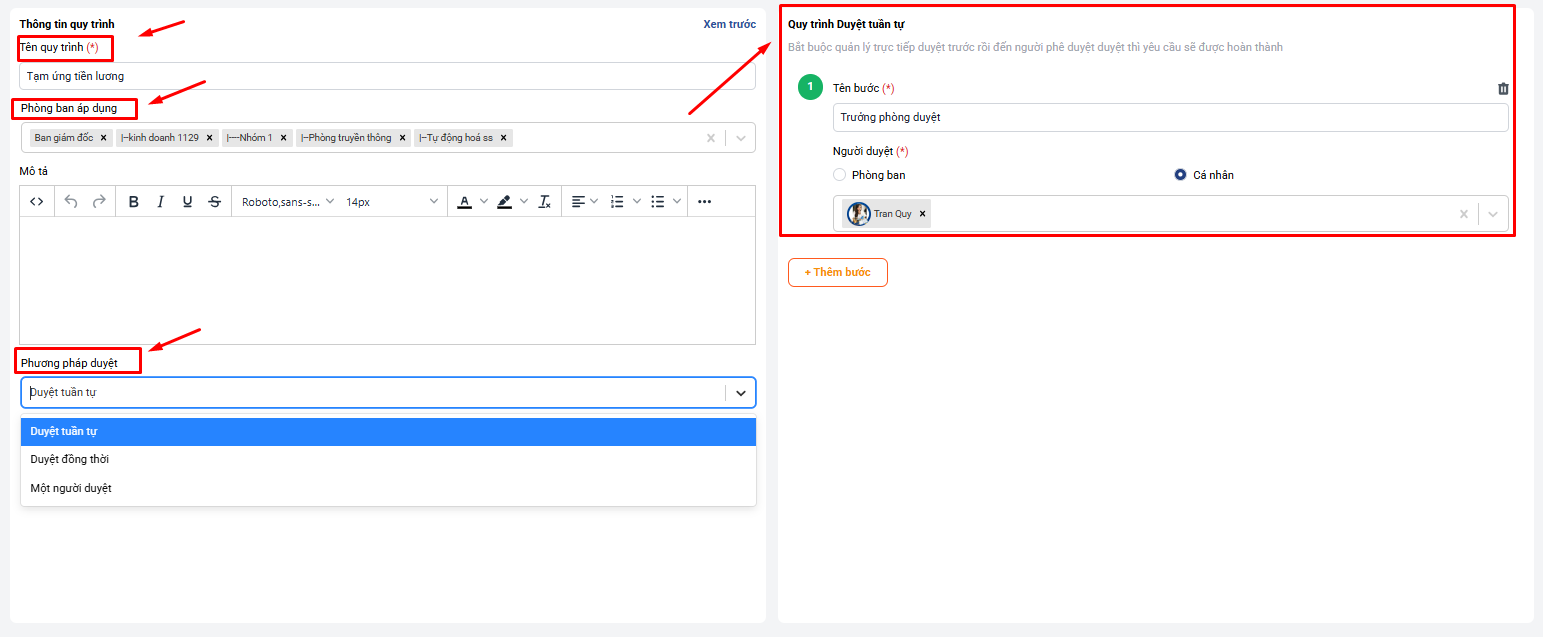Open the Xem trước preview link
Viewport: 1543px width, 637px height.
tap(729, 24)
